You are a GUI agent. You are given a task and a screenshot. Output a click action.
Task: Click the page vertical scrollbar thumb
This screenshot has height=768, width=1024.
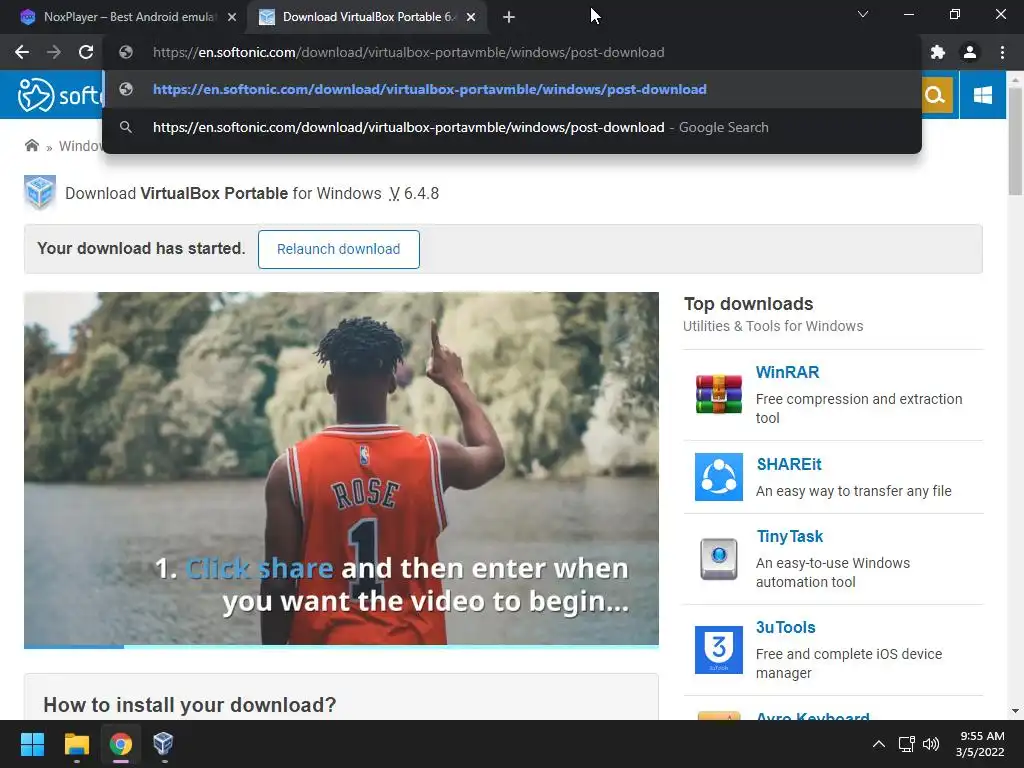coord(1015,140)
